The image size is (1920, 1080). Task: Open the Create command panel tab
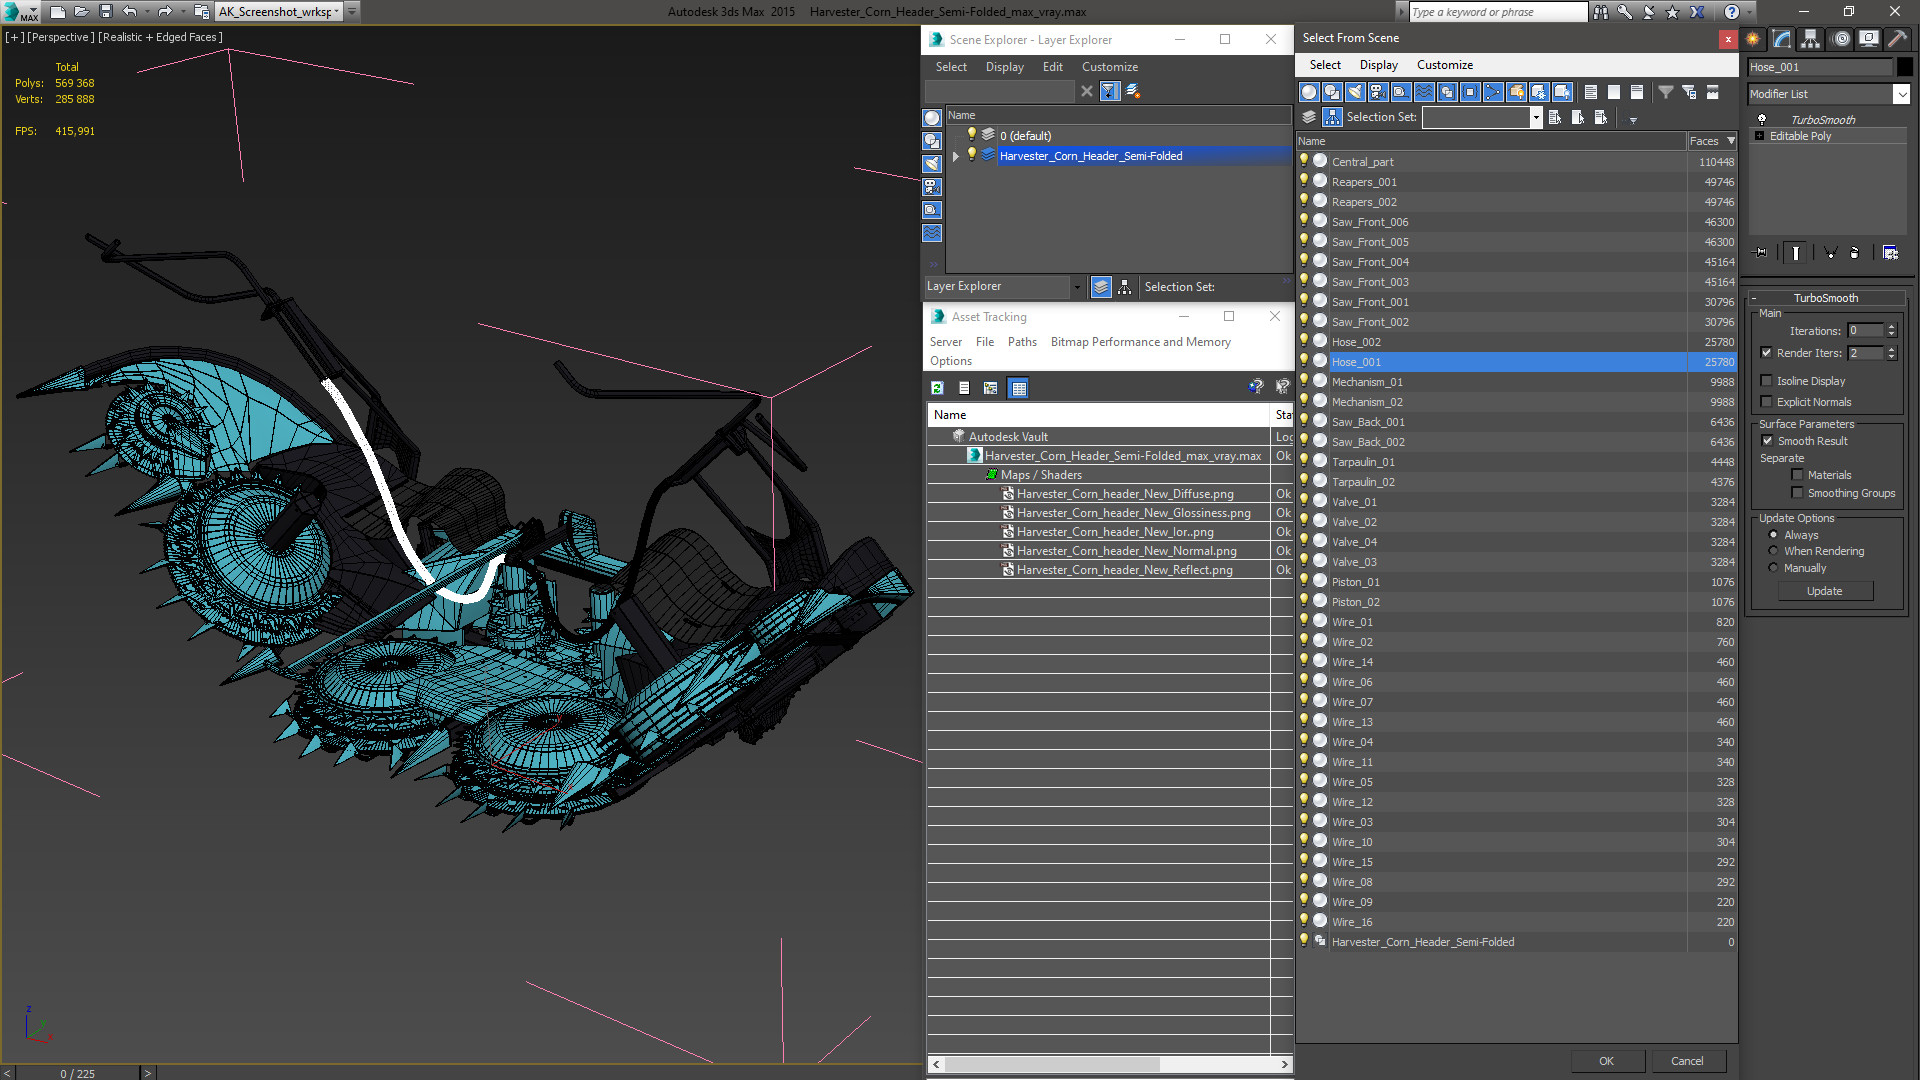coord(1753,39)
